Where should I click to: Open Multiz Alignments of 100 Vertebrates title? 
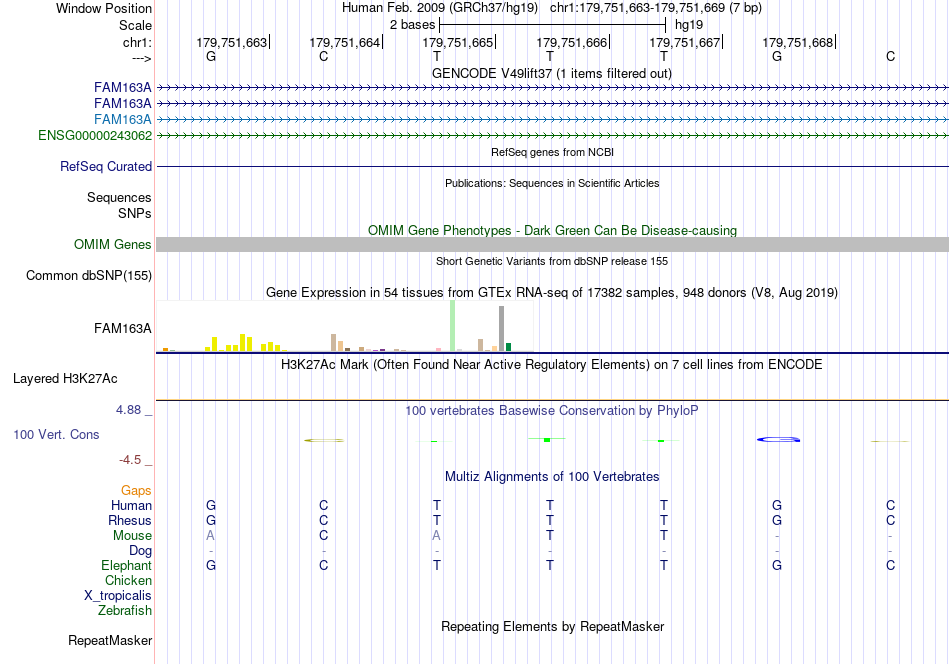pyautogui.click(x=552, y=477)
